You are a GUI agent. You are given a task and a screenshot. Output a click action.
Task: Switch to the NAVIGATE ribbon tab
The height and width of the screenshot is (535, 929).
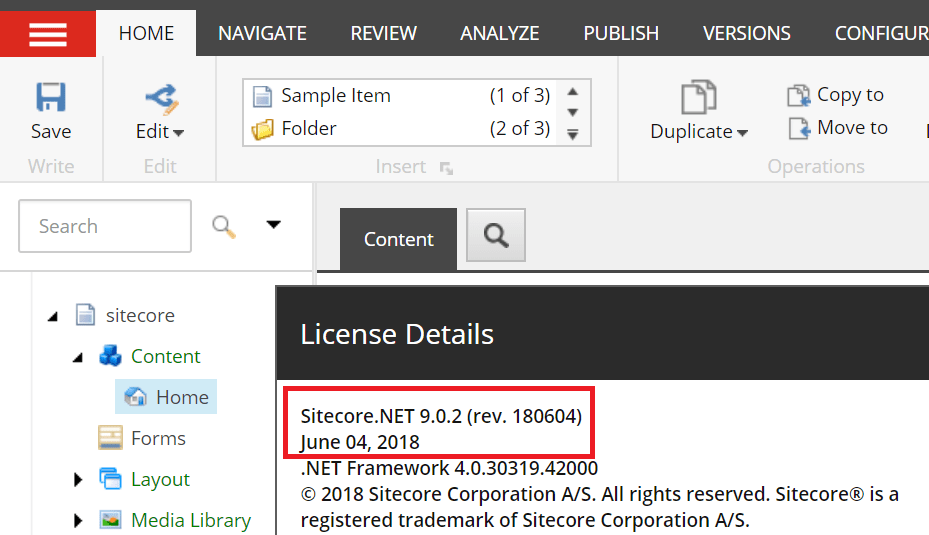[262, 33]
